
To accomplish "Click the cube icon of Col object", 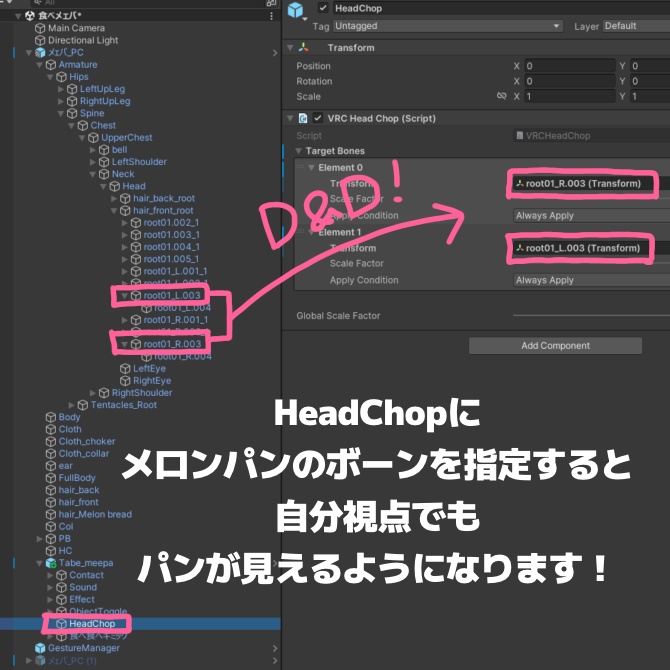I will (x=51, y=526).
